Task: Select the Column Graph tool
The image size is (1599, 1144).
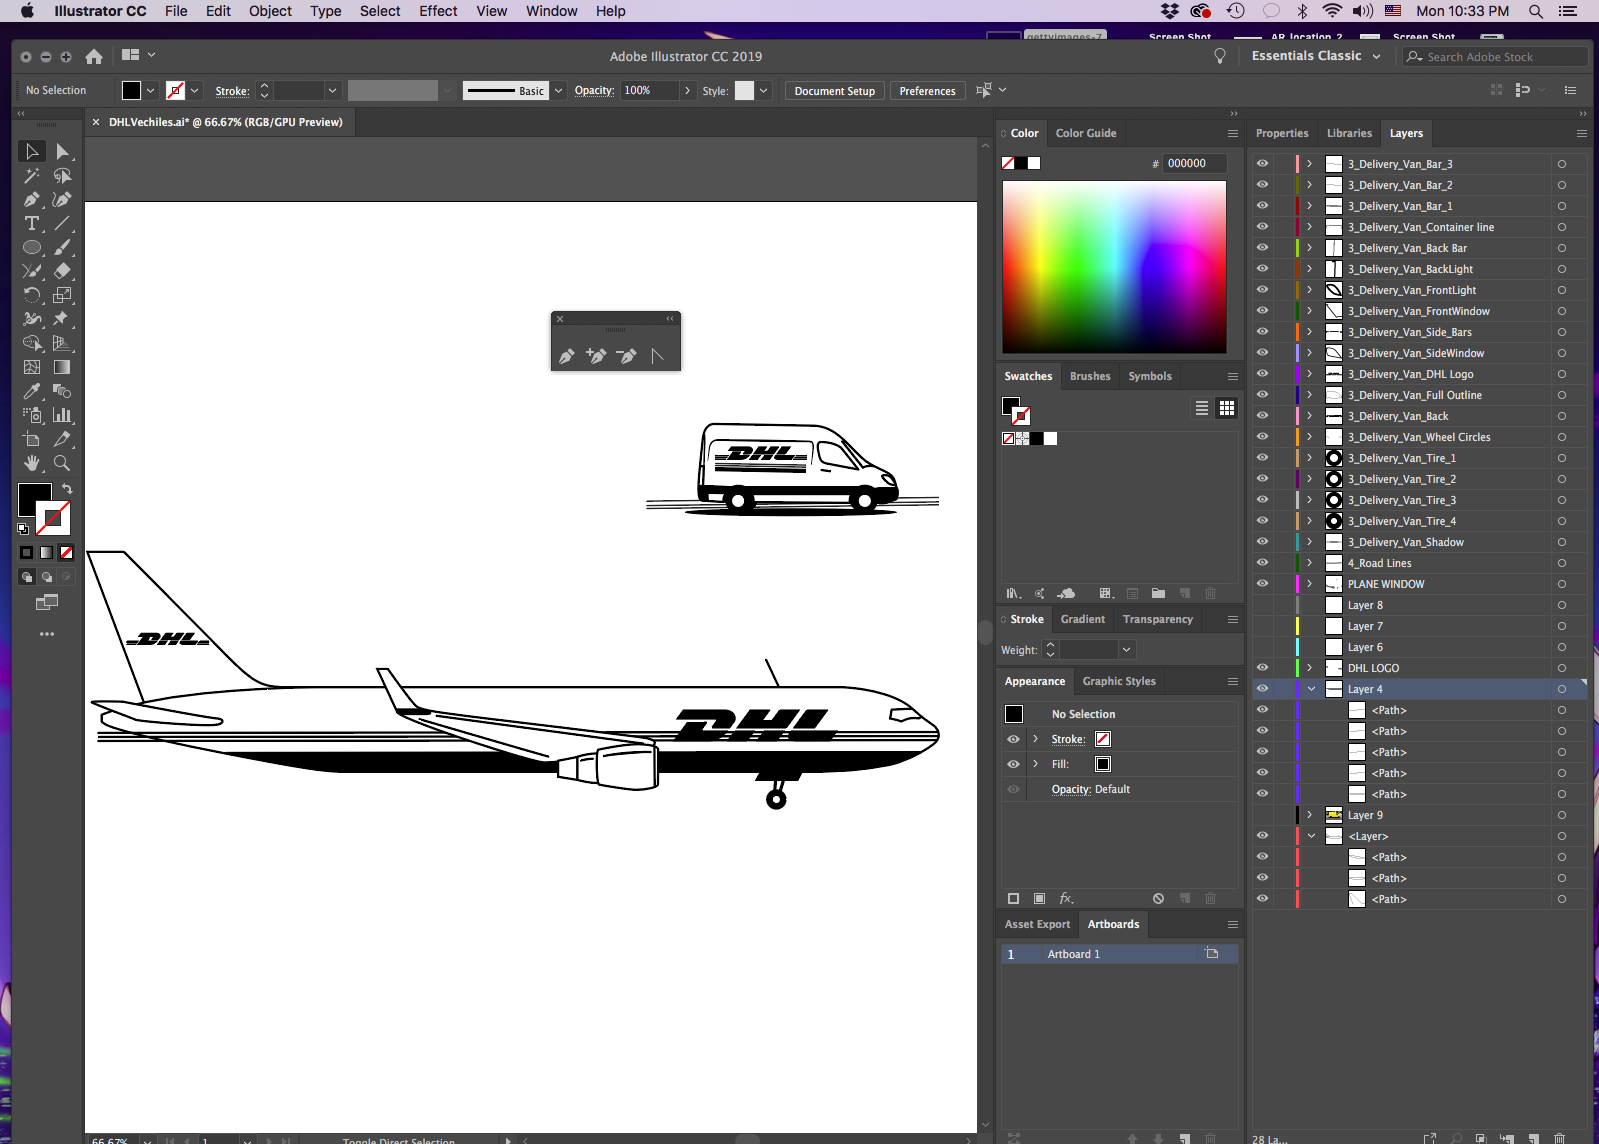Action: pos(62,415)
